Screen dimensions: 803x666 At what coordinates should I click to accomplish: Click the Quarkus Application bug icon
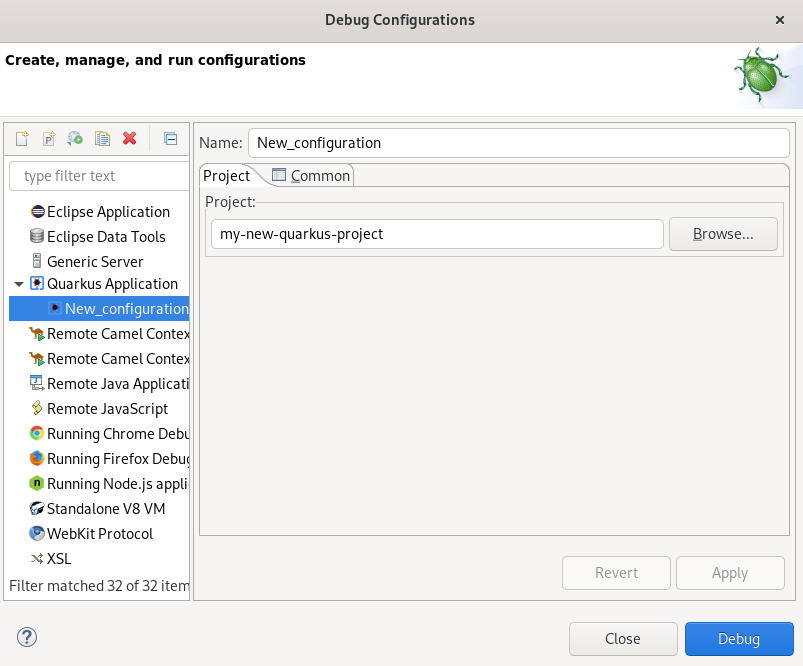(38, 283)
